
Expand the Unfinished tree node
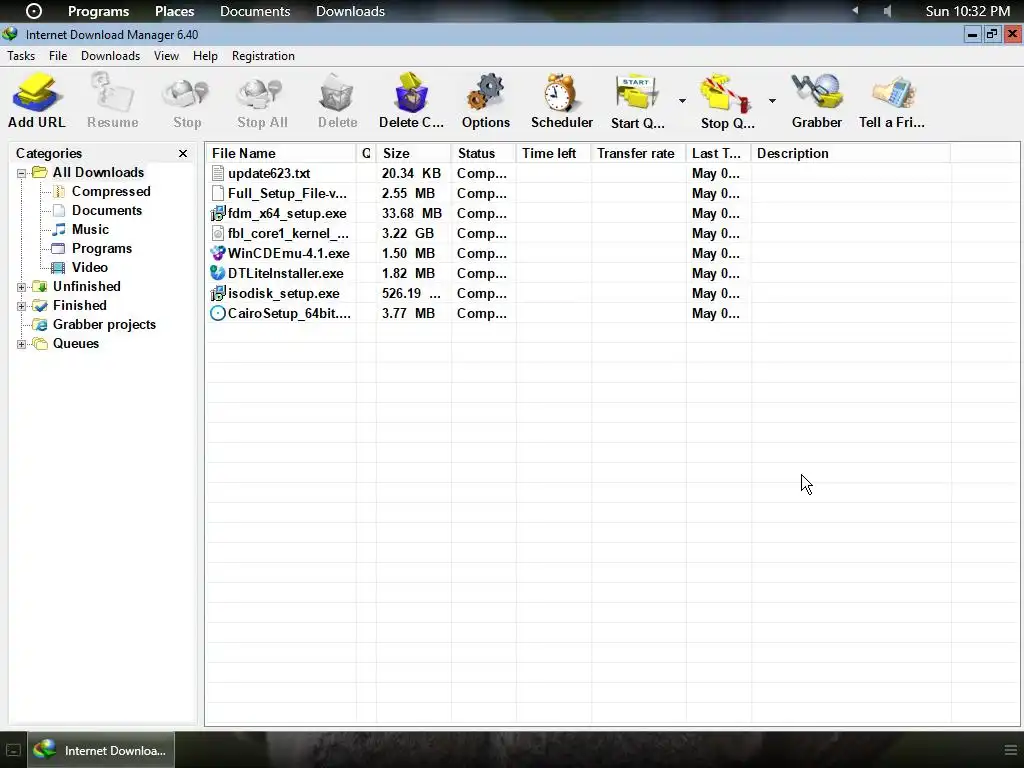point(22,287)
